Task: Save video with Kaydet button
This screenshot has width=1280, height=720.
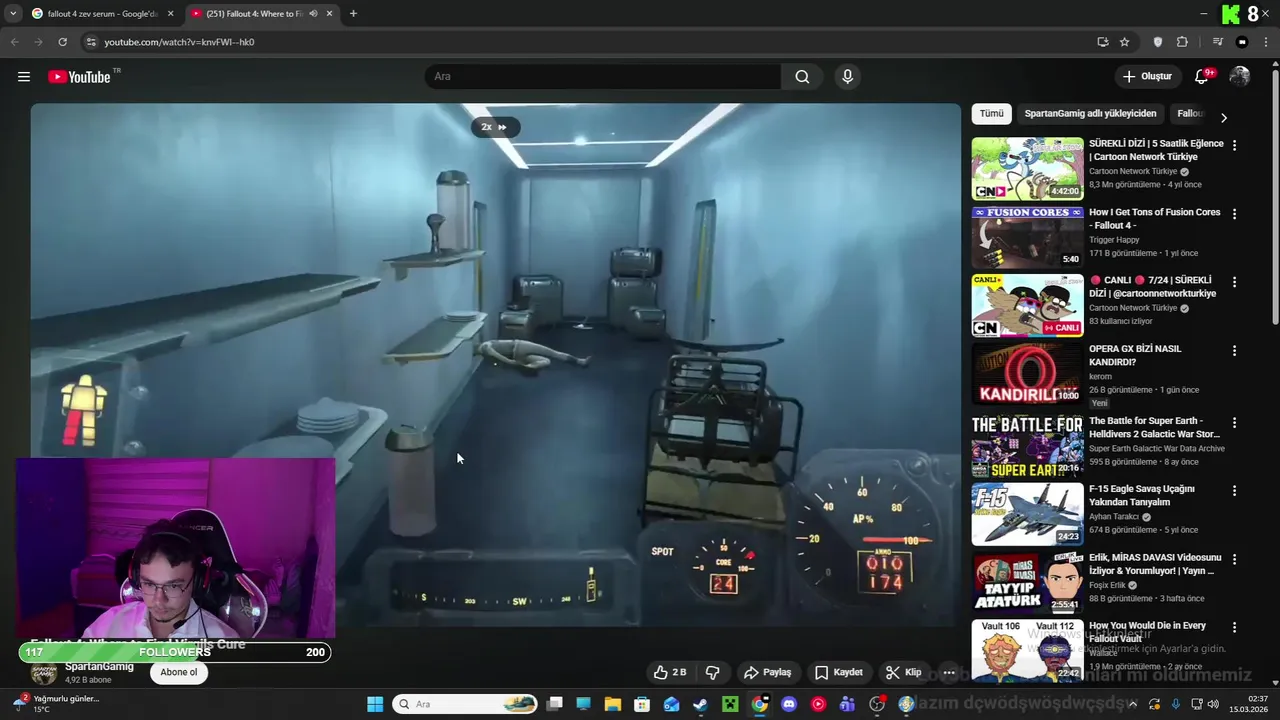Action: click(x=838, y=672)
